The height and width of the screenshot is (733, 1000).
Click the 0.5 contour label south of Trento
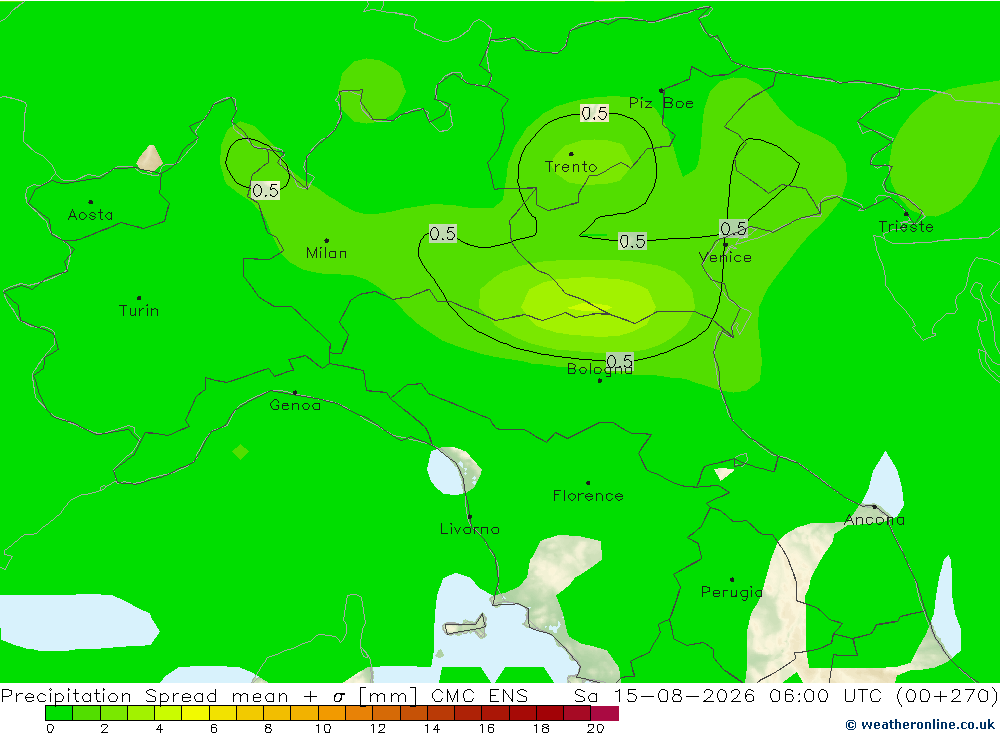pos(633,241)
